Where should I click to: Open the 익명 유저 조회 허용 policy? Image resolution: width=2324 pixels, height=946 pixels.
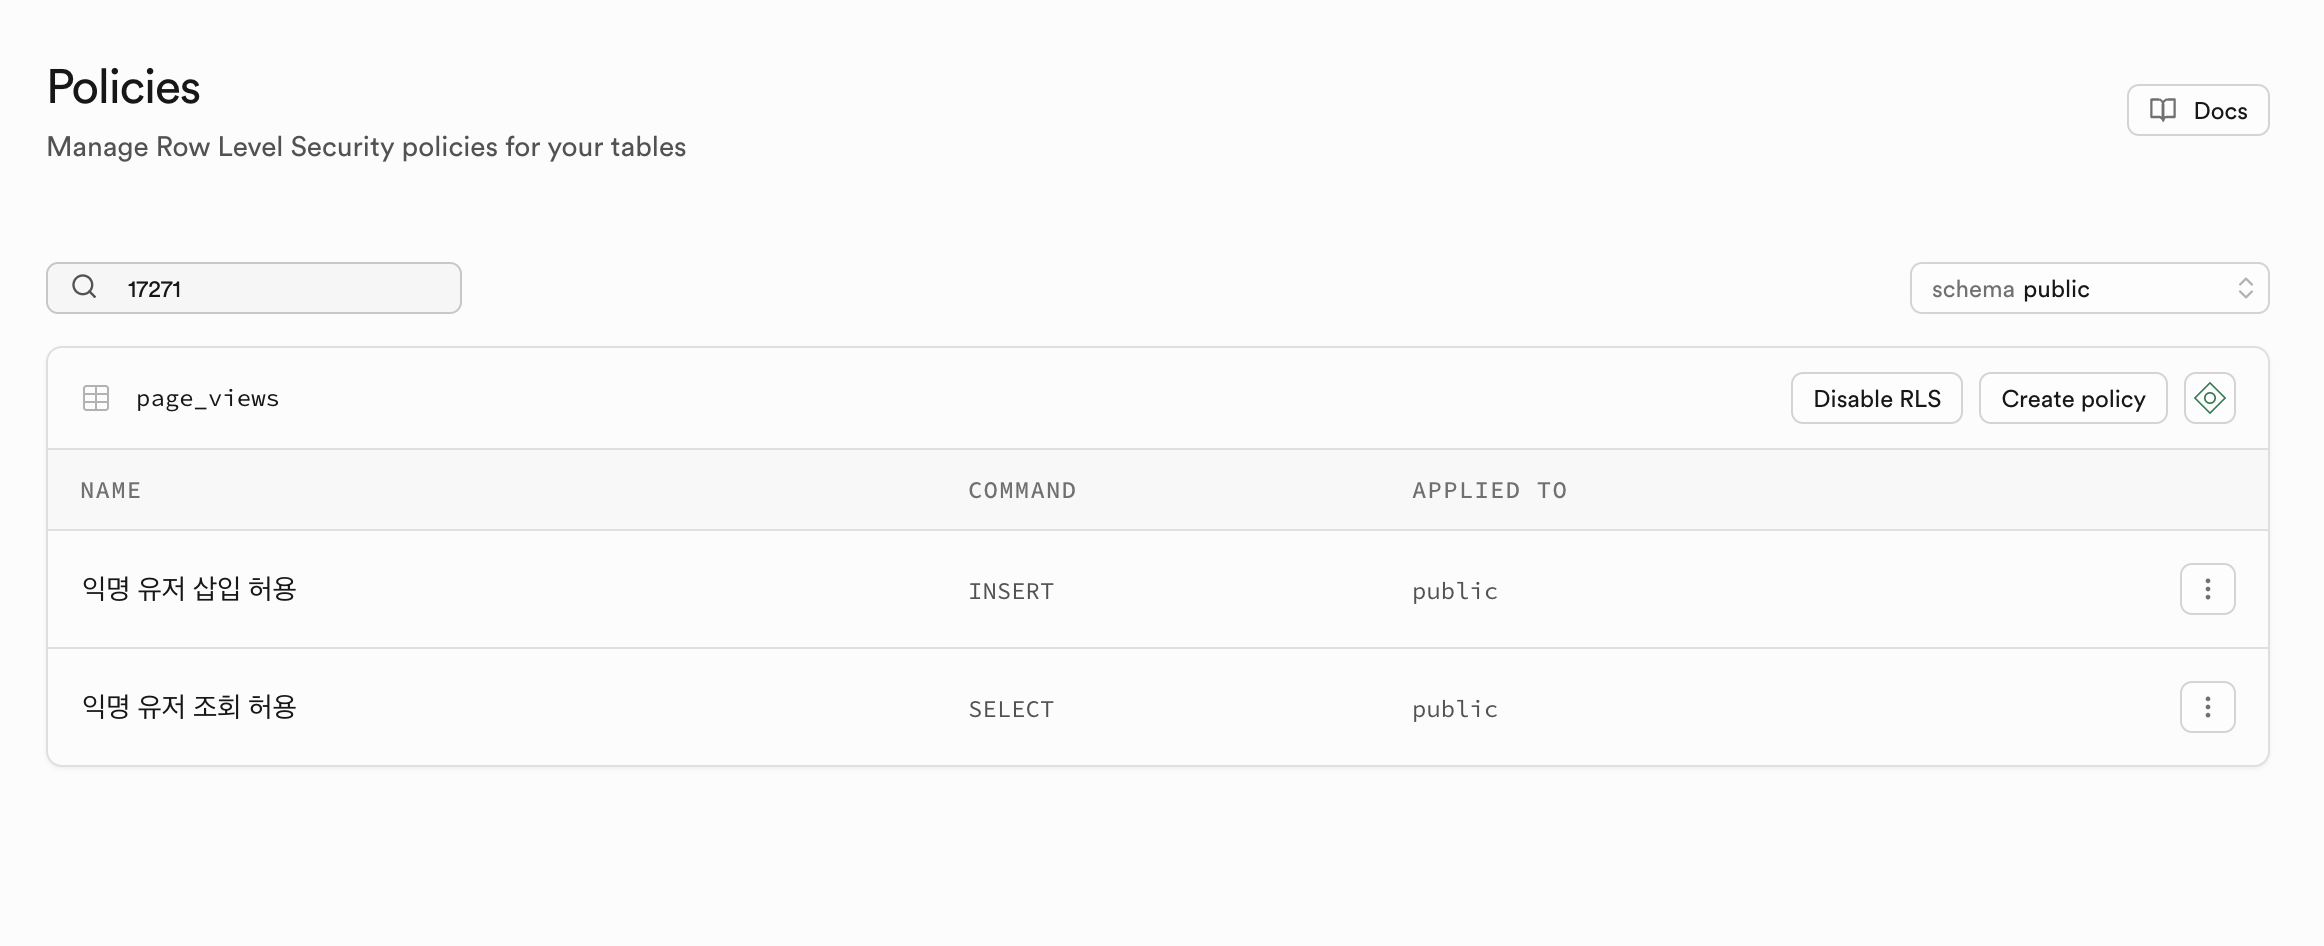tap(189, 707)
